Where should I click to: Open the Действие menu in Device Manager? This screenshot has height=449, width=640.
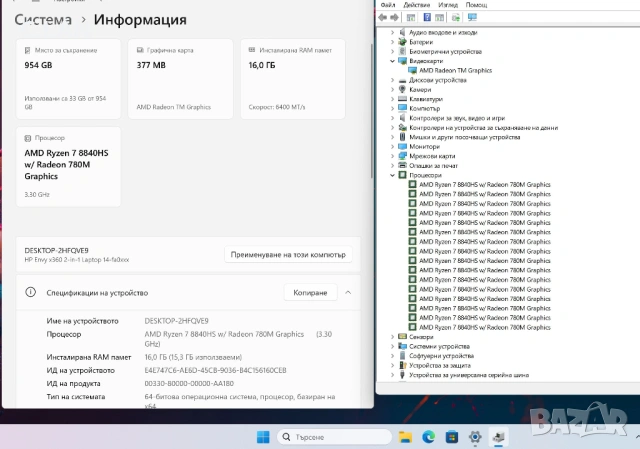[417, 5]
